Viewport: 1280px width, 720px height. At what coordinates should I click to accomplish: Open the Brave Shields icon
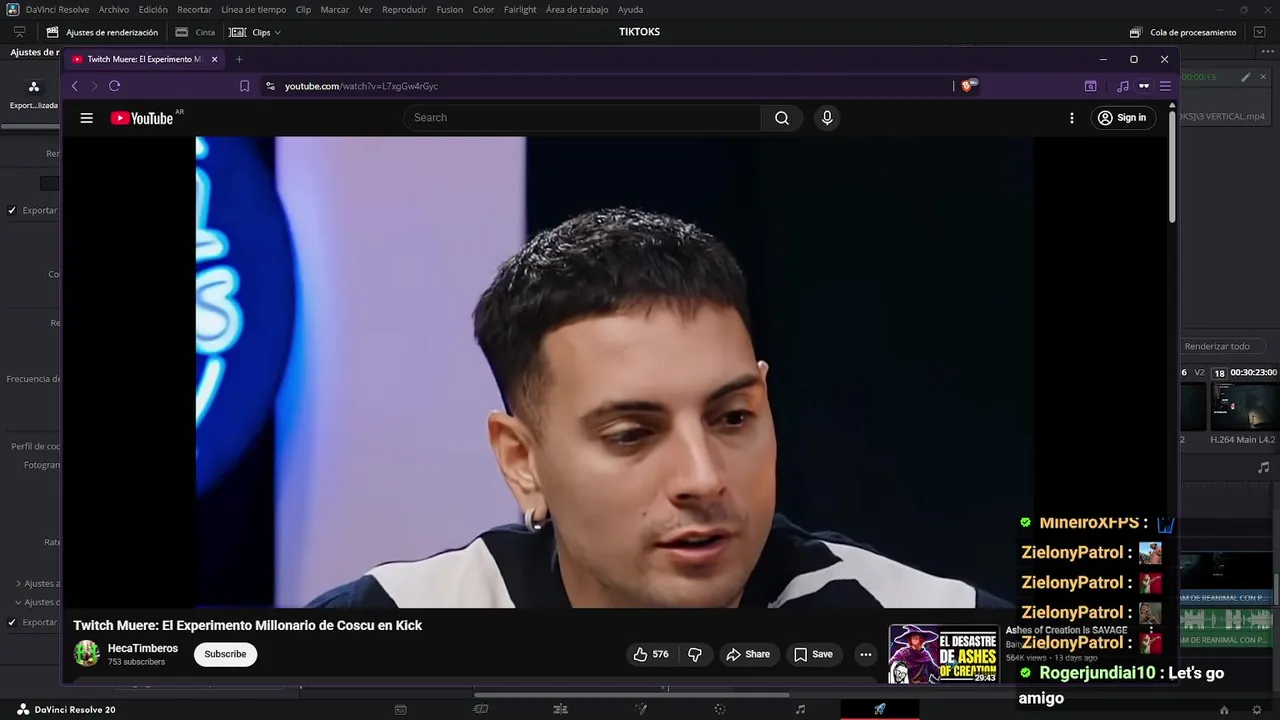tap(967, 86)
